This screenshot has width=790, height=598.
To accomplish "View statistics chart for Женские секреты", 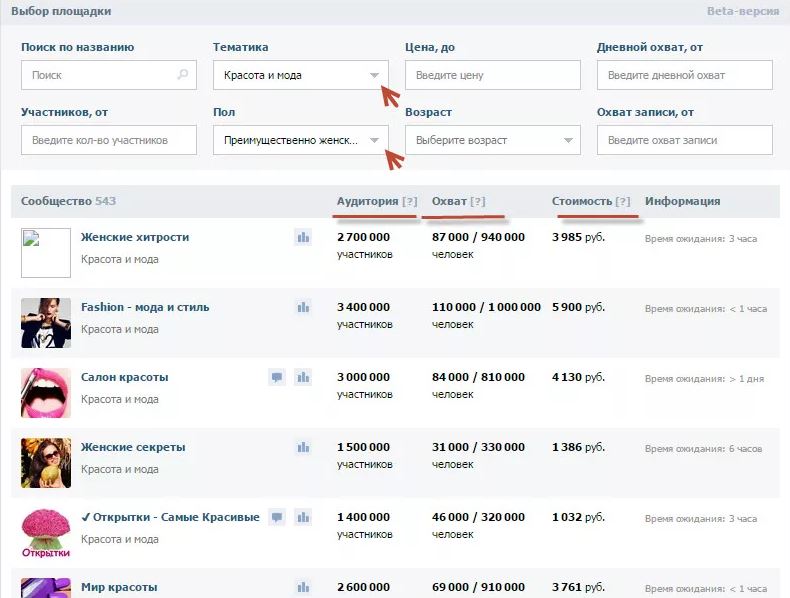I will (303, 447).
